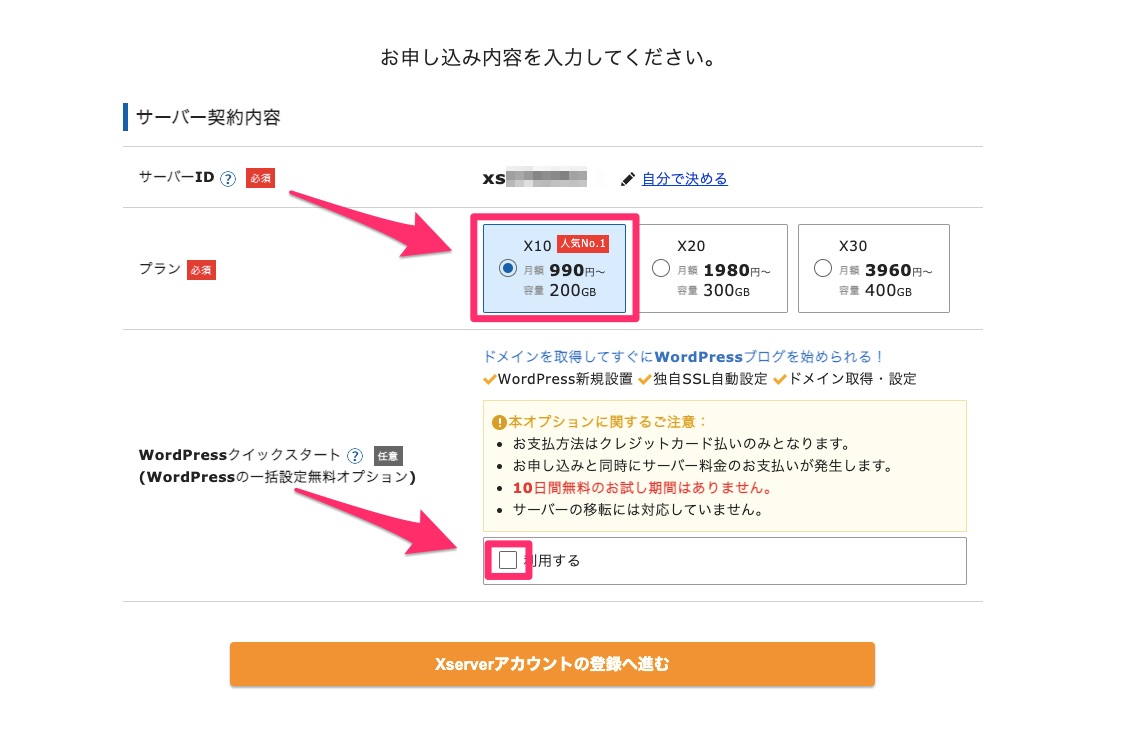Screen dimensions: 1147x756
Task: Click the text お申し込みと同時にサーバー料金のお支払いが発生します。
Action: coord(703,466)
